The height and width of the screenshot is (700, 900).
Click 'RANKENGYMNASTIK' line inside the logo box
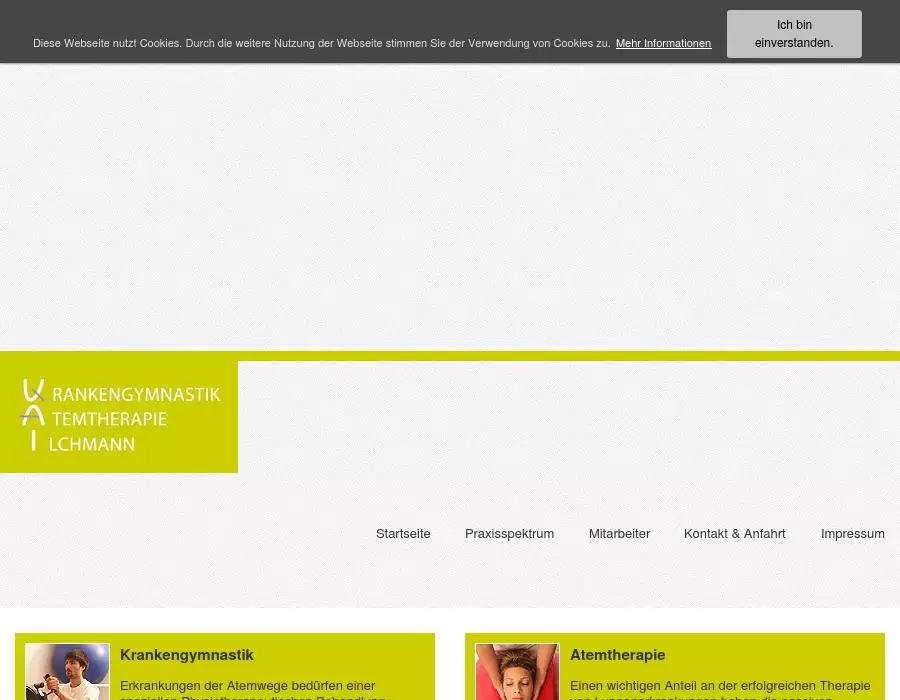click(x=135, y=395)
